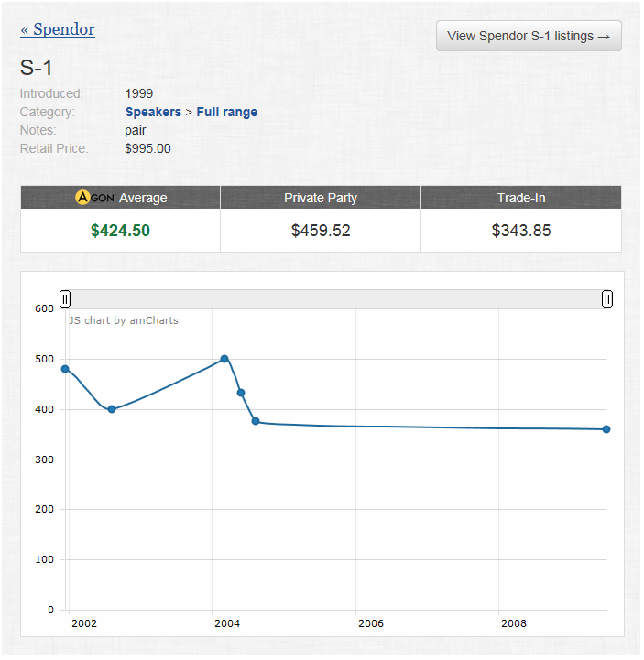
Task: Click the Audiogon logo in Average header
Action: click(x=94, y=197)
